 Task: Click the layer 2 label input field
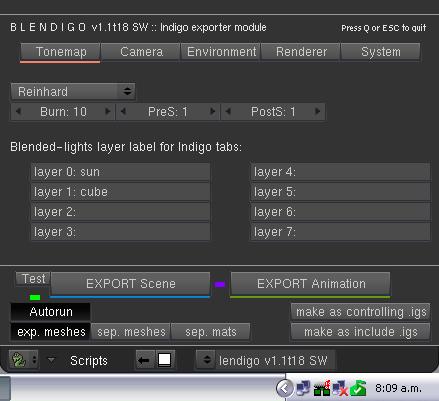120,212
